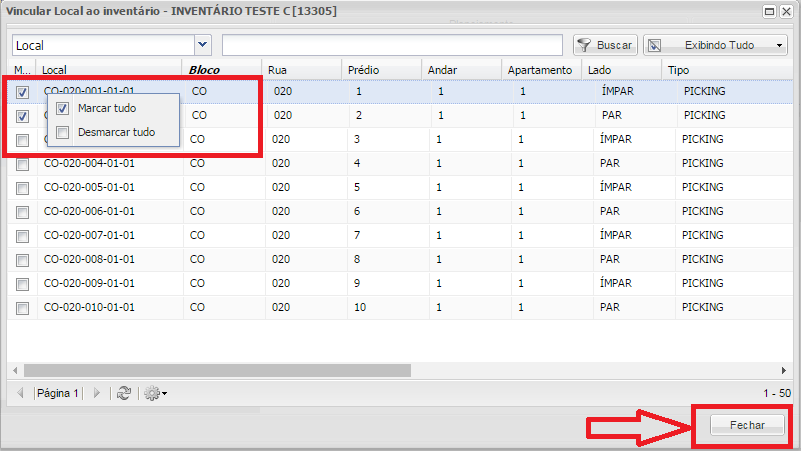Screen dimensions: 805x455
Task: Check the box for CO-020-004-01-01
Action: click(22, 164)
